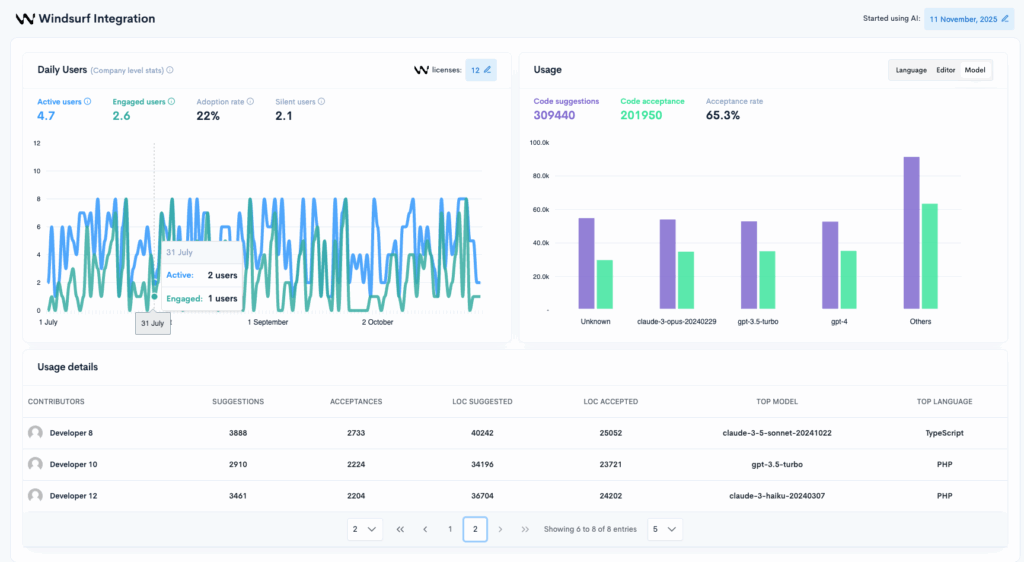Show Silent users info tooltip

point(322,101)
